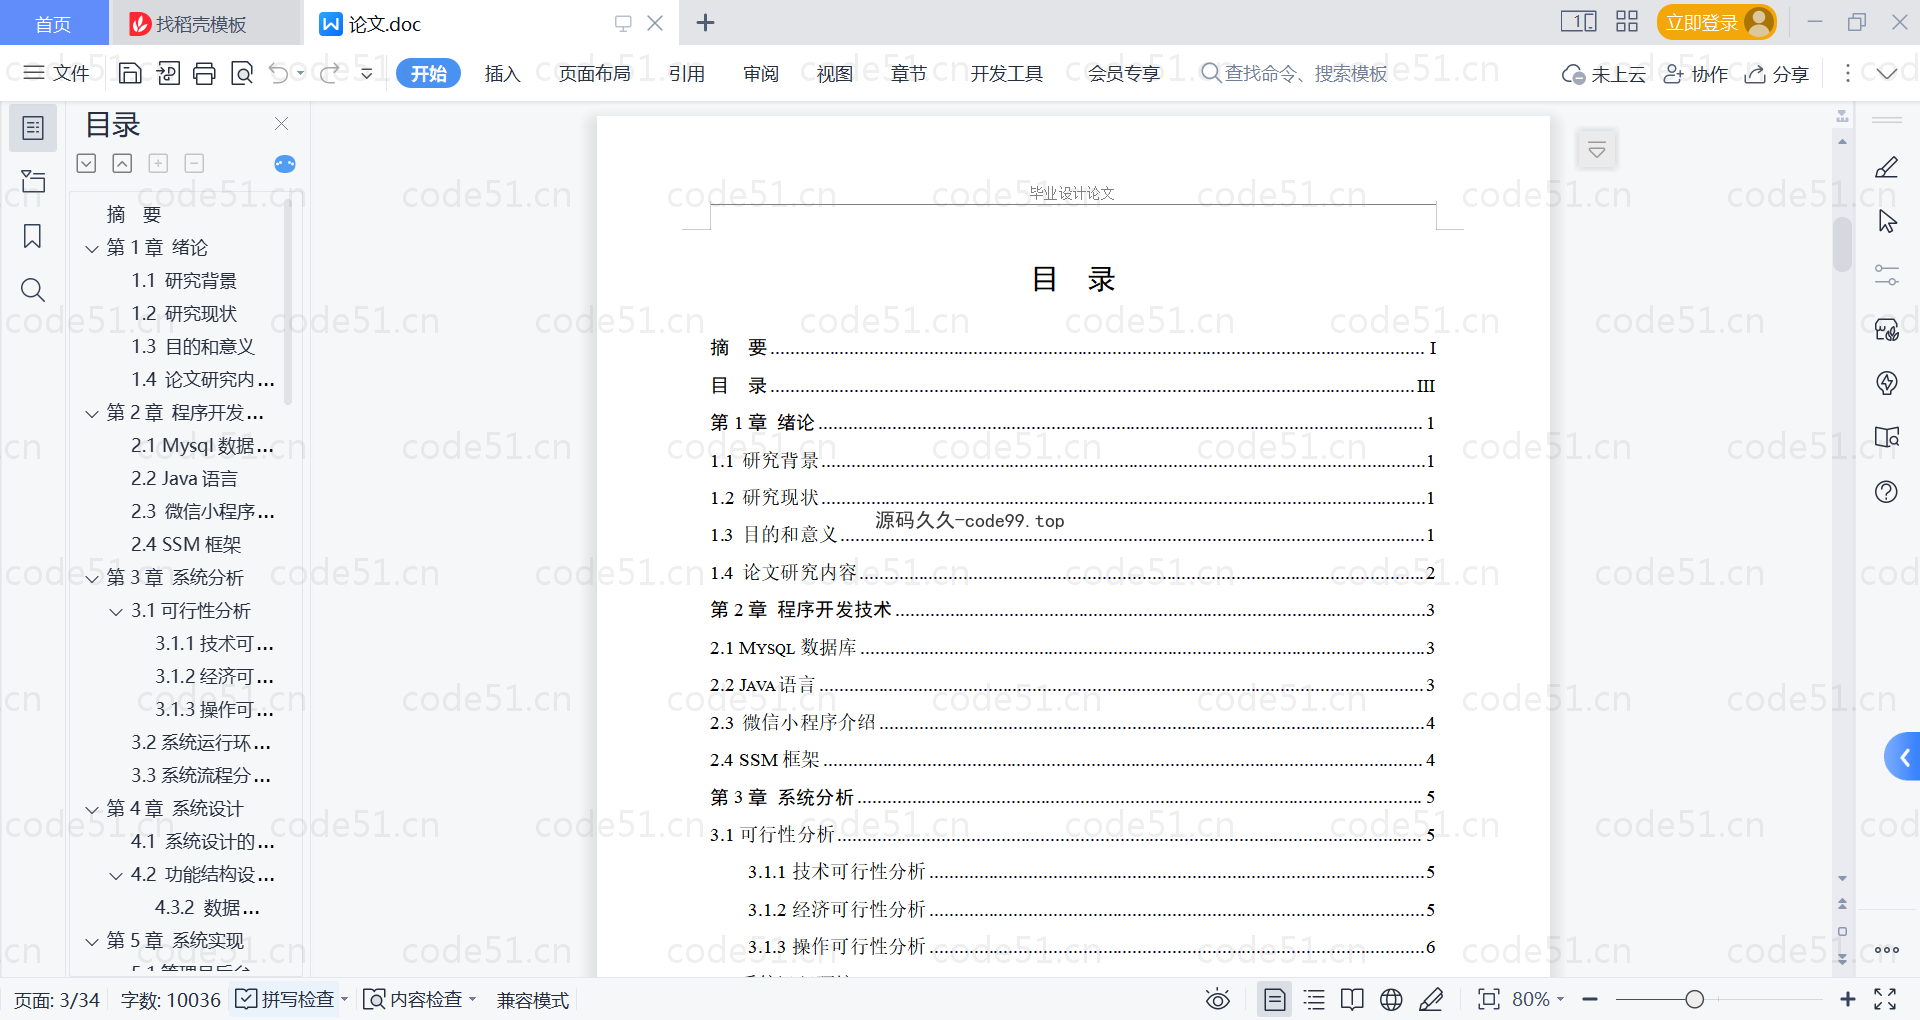This screenshot has height=1020, width=1920.
Task: Select 2.2 Java 语言 in outline
Action: click(x=184, y=479)
